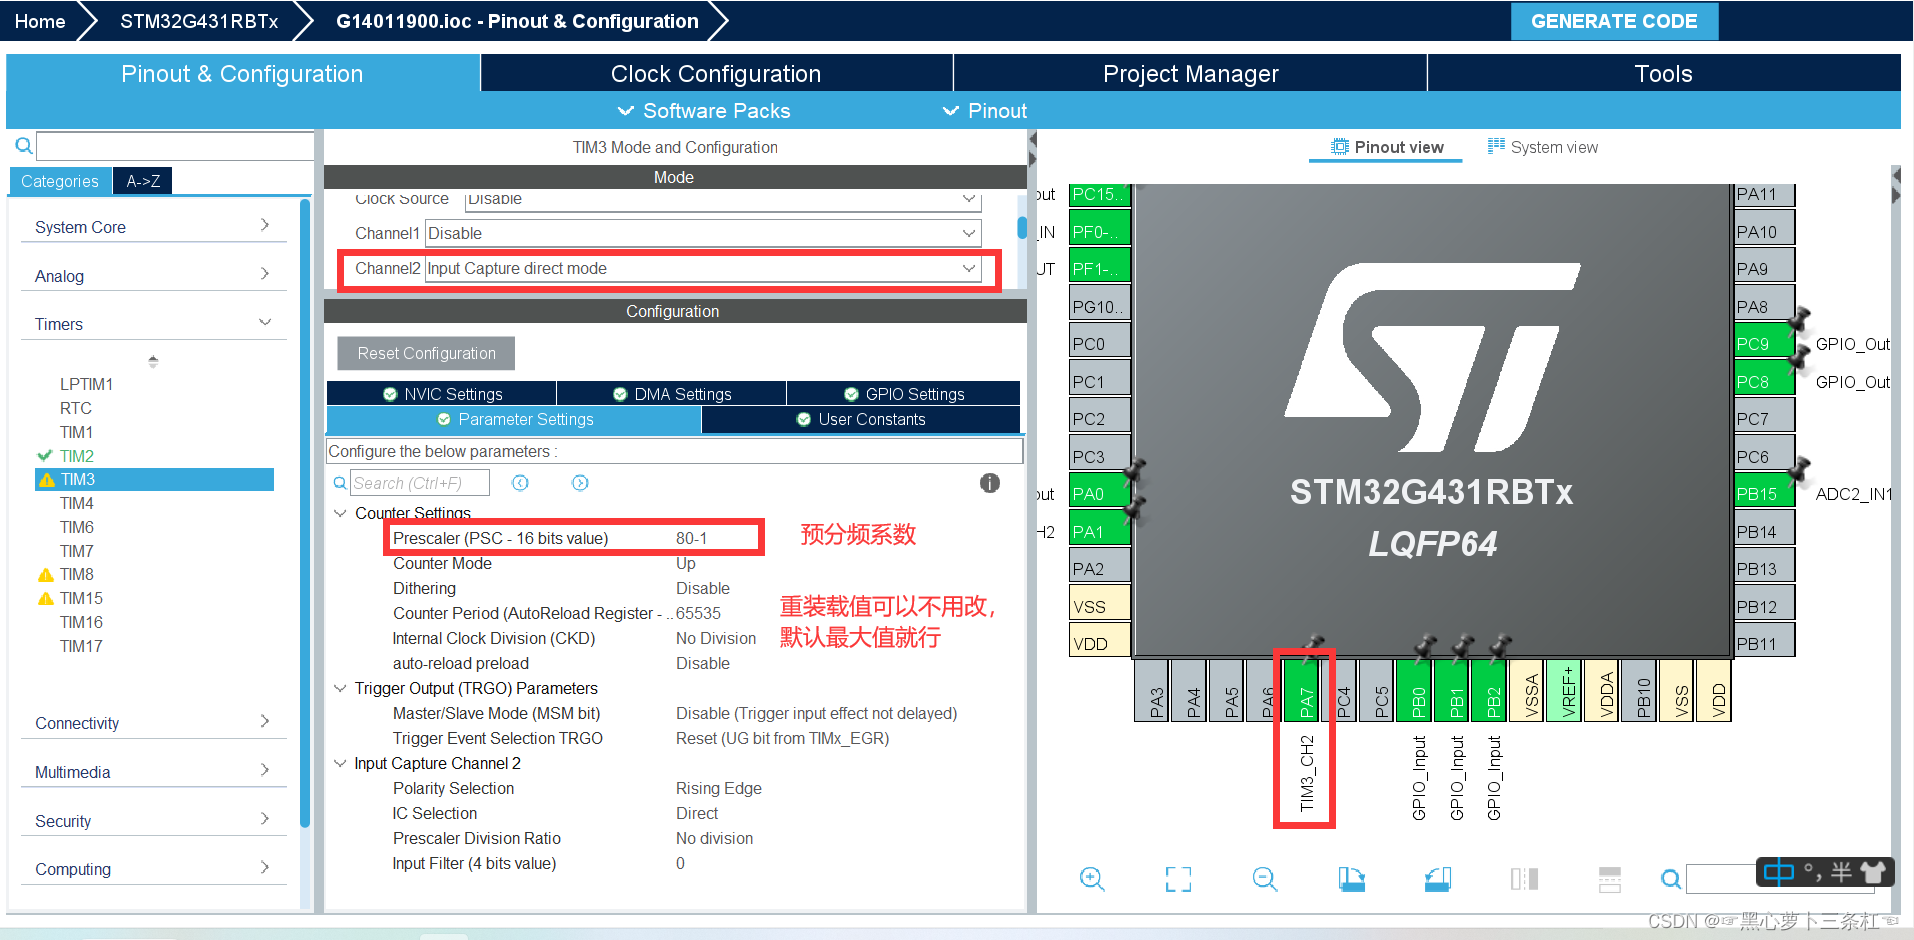Collapse Input Capture Channel 2 group

point(340,763)
